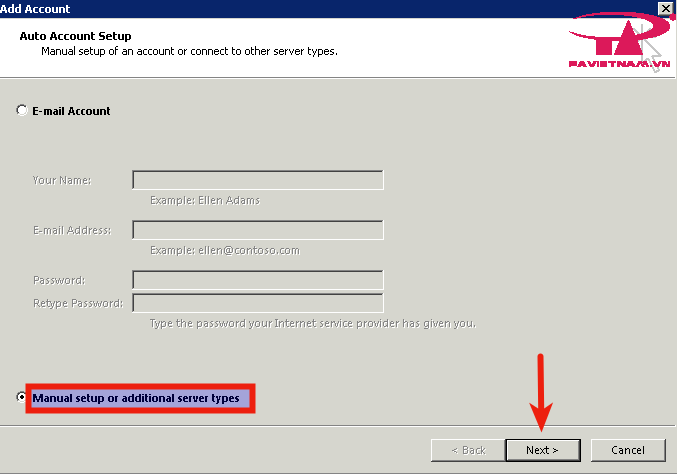Click the Add Account title bar
The image size is (677, 474).
[300, 8]
